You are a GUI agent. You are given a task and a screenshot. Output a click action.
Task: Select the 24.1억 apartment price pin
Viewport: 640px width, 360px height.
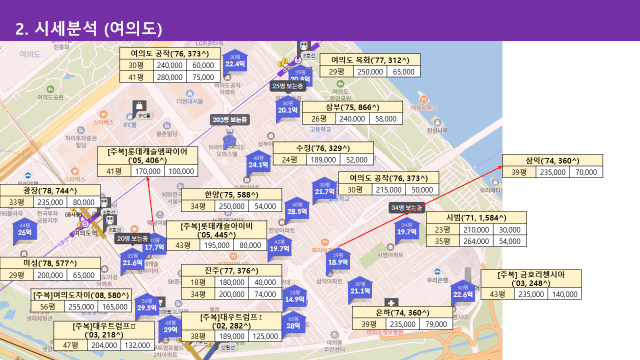pyautogui.click(x=258, y=163)
